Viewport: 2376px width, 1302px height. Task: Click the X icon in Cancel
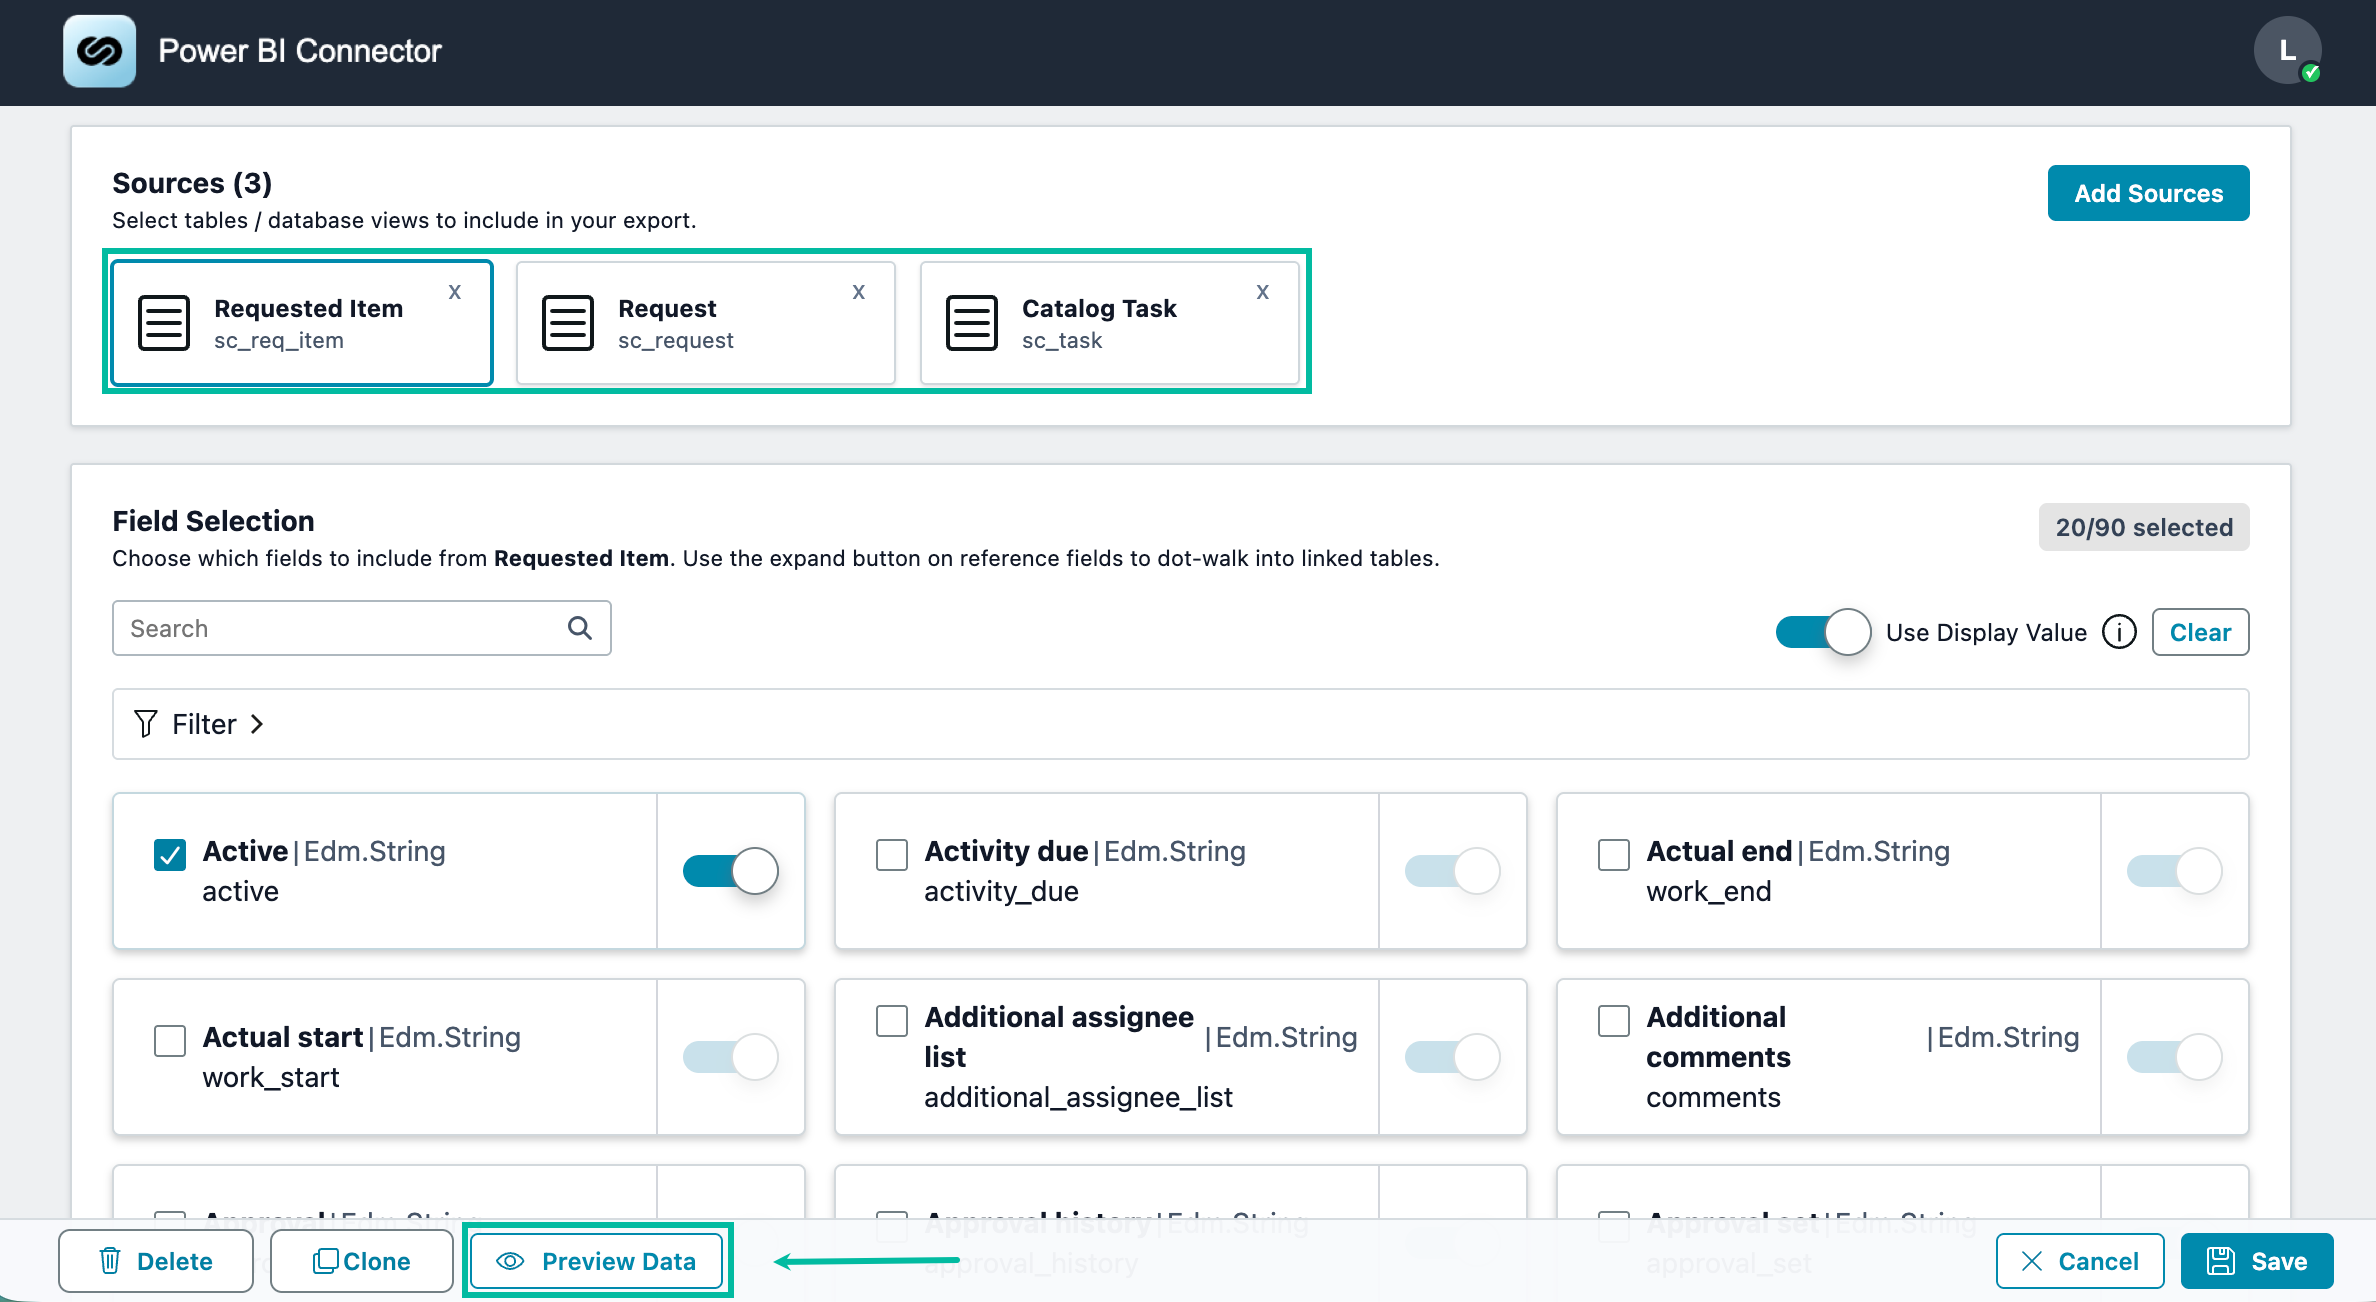(x=2032, y=1261)
